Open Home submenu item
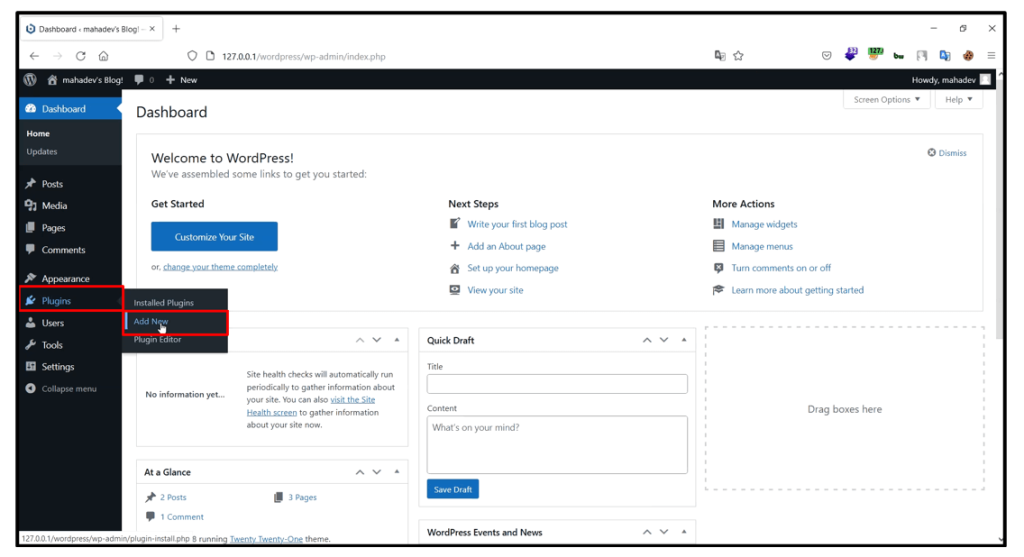 (x=38, y=133)
